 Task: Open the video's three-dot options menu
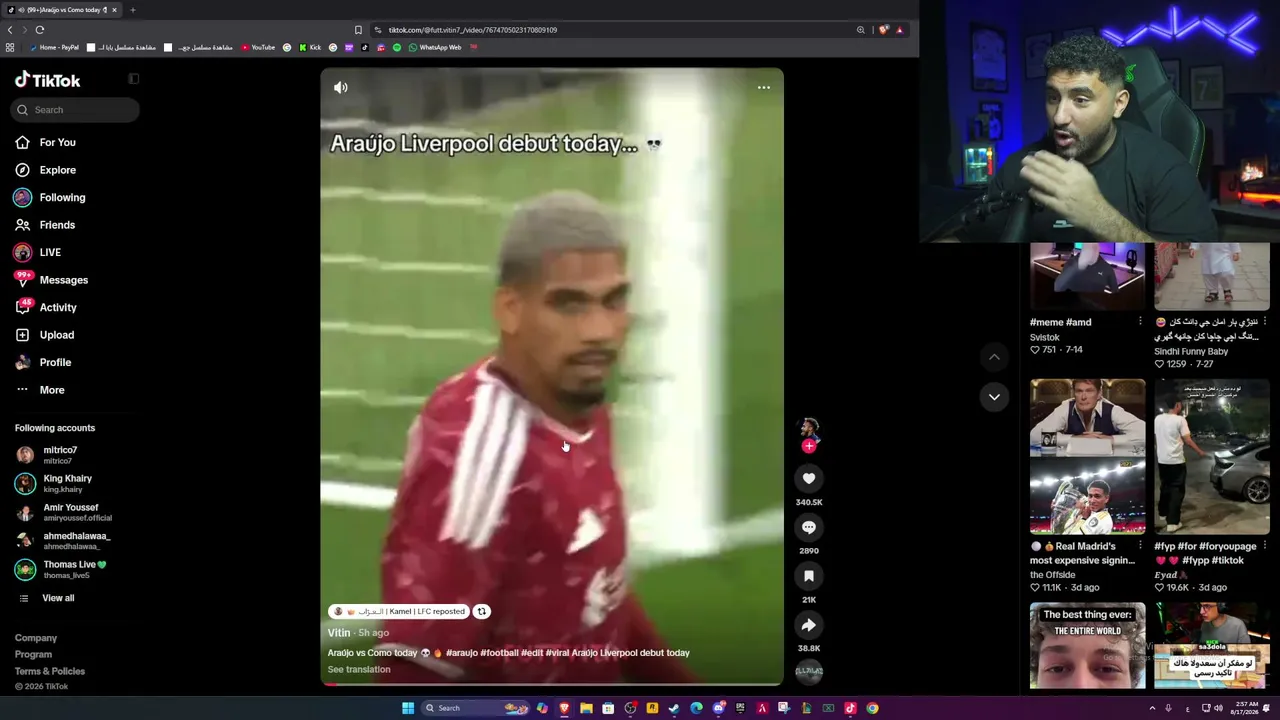click(x=764, y=87)
